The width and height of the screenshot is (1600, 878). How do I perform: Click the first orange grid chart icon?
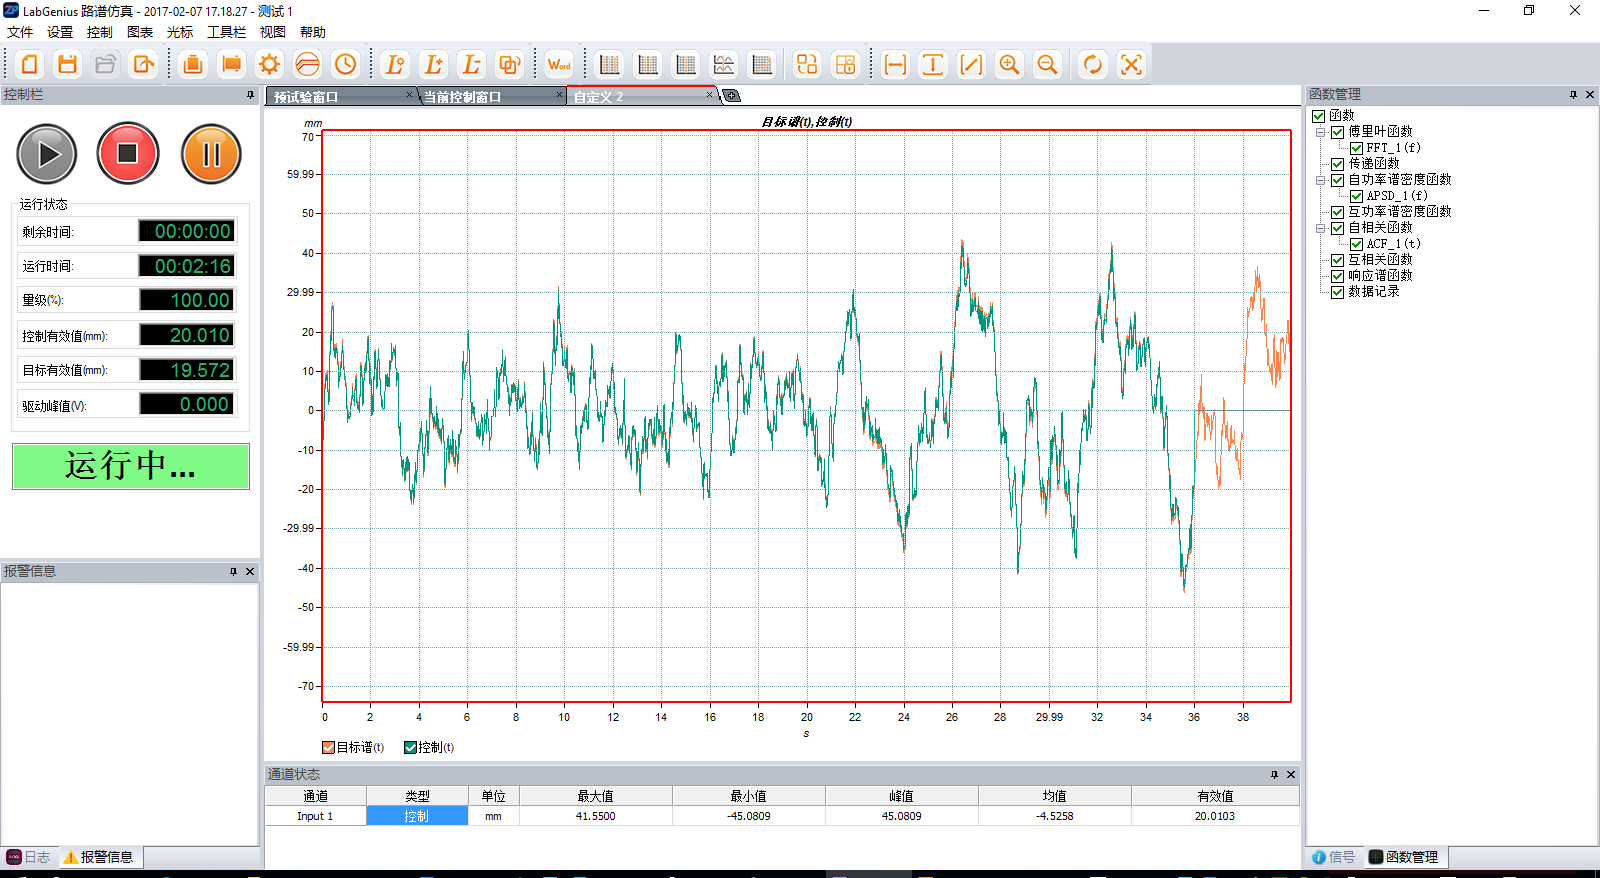click(609, 65)
